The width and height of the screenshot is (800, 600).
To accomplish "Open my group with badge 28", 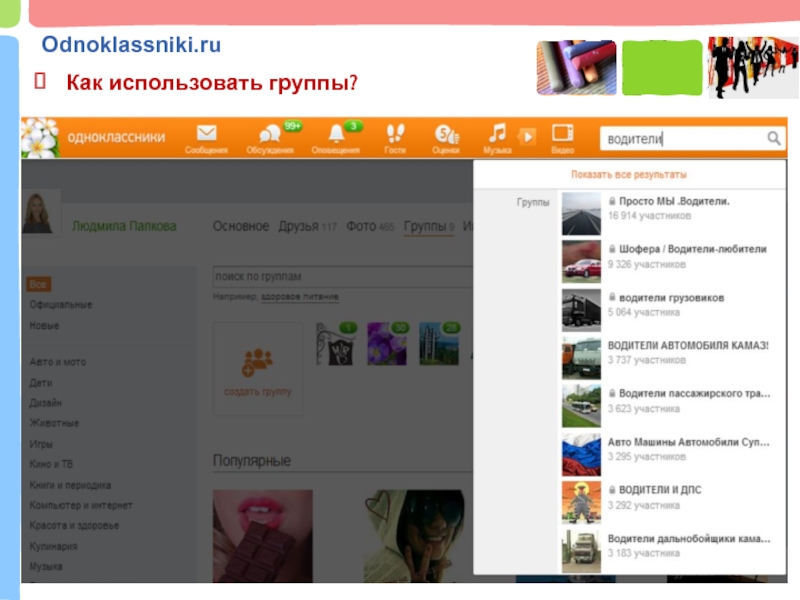I will coord(439,344).
